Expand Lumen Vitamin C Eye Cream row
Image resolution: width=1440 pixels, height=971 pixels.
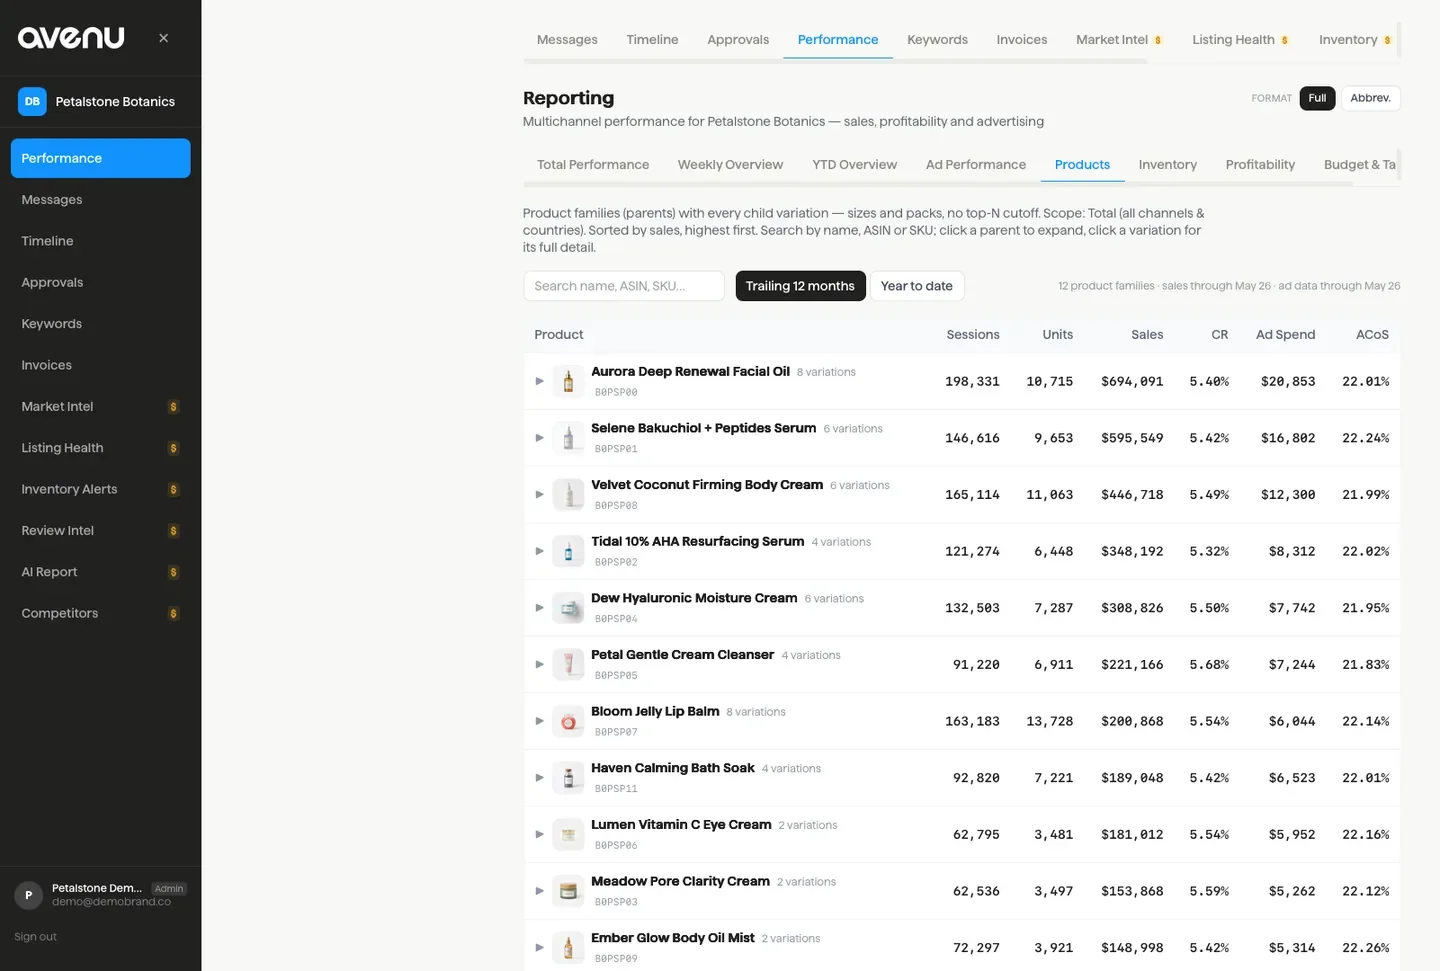click(539, 834)
